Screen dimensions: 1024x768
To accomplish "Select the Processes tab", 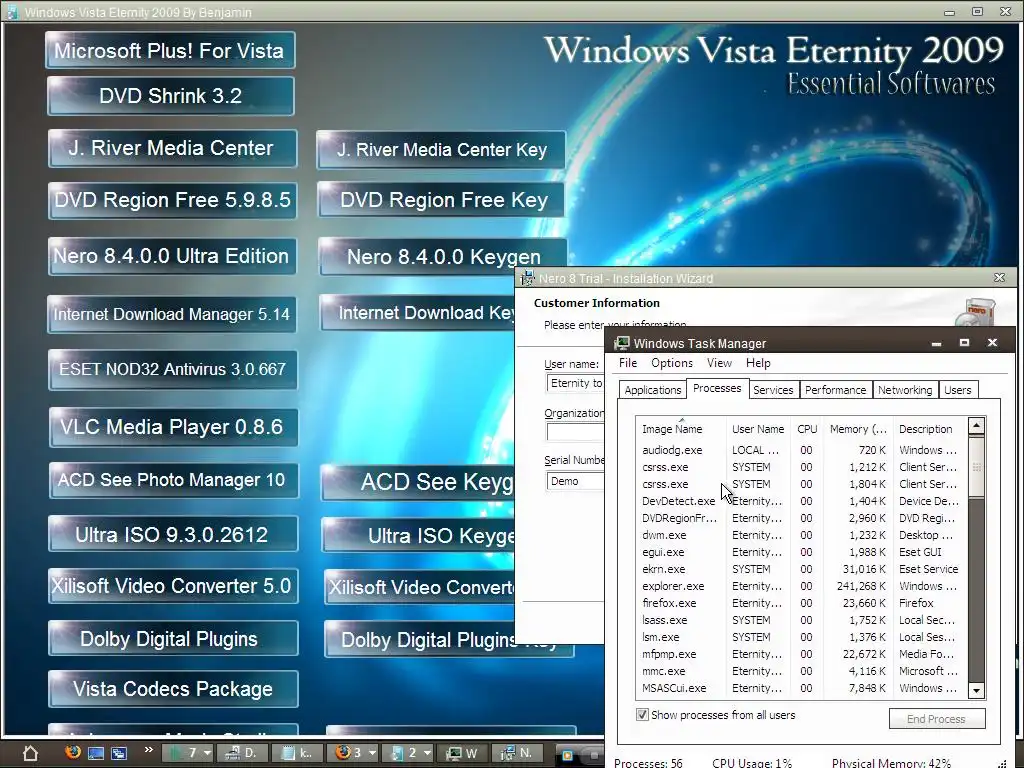I will coord(717,388).
